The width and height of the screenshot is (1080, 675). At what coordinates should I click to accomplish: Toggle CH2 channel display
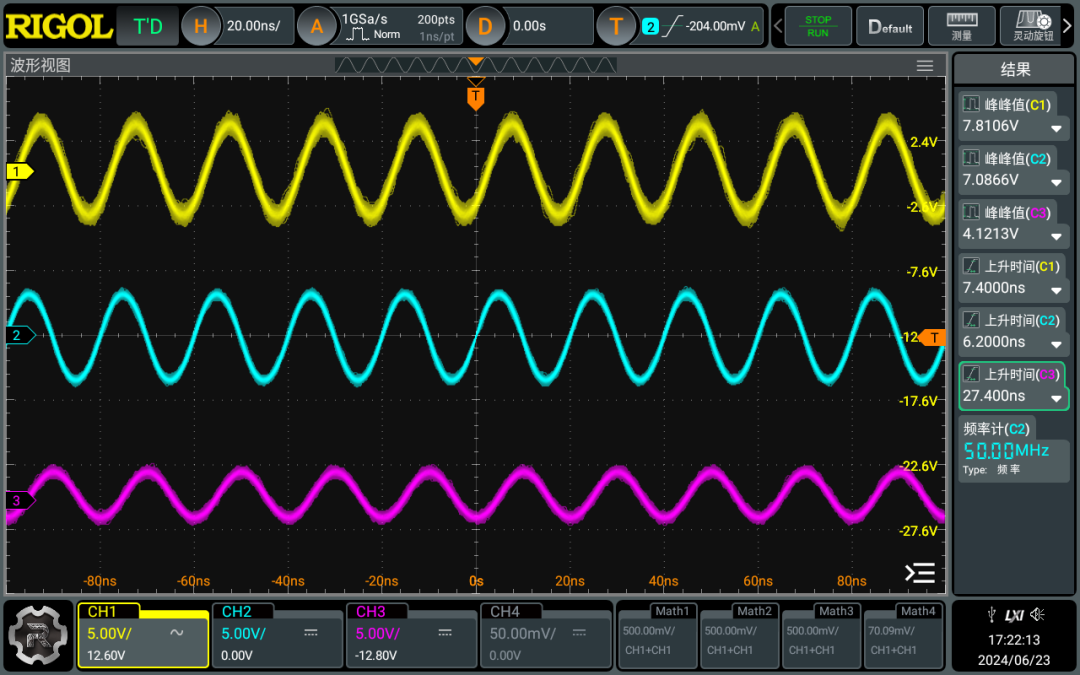point(278,634)
